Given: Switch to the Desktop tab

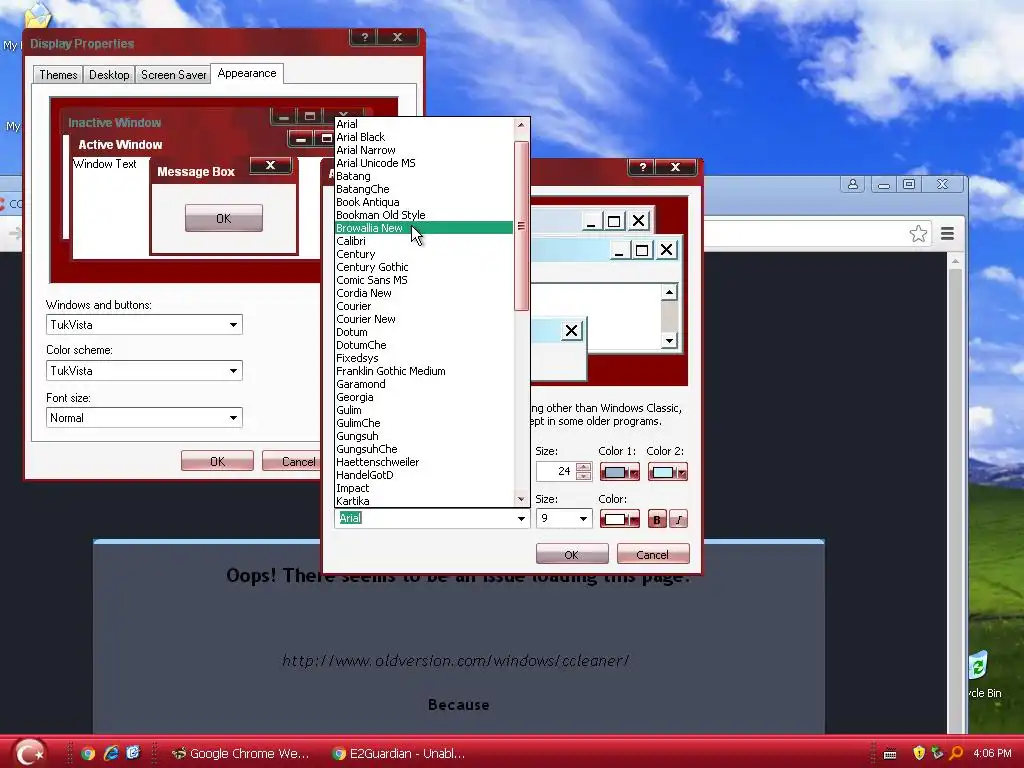Looking at the screenshot, I should [109, 74].
